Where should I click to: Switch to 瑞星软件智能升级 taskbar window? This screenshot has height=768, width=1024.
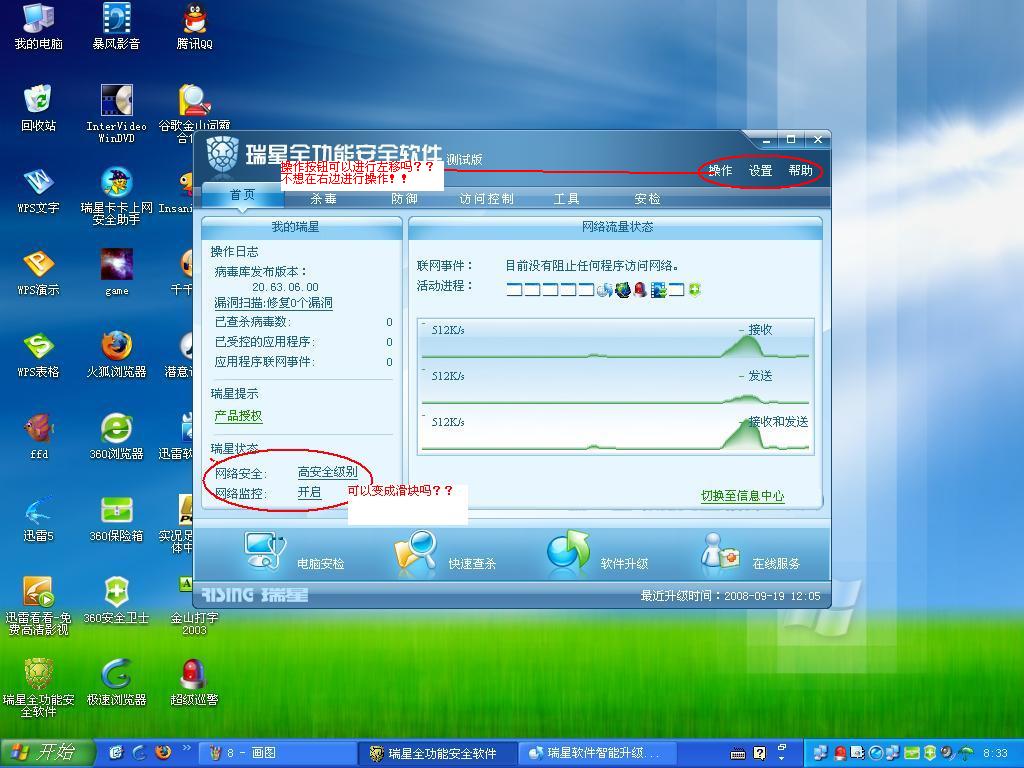[x=596, y=753]
